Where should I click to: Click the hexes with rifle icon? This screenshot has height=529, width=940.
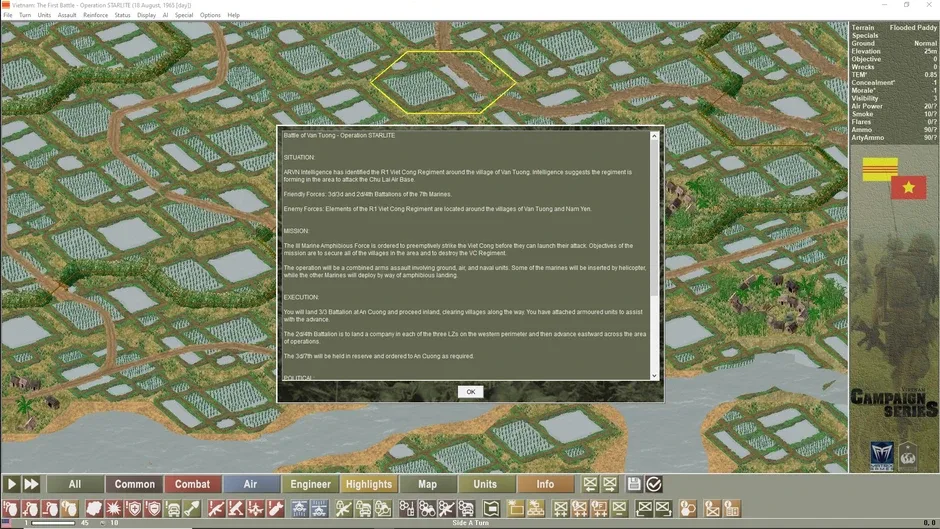[447, 509]
